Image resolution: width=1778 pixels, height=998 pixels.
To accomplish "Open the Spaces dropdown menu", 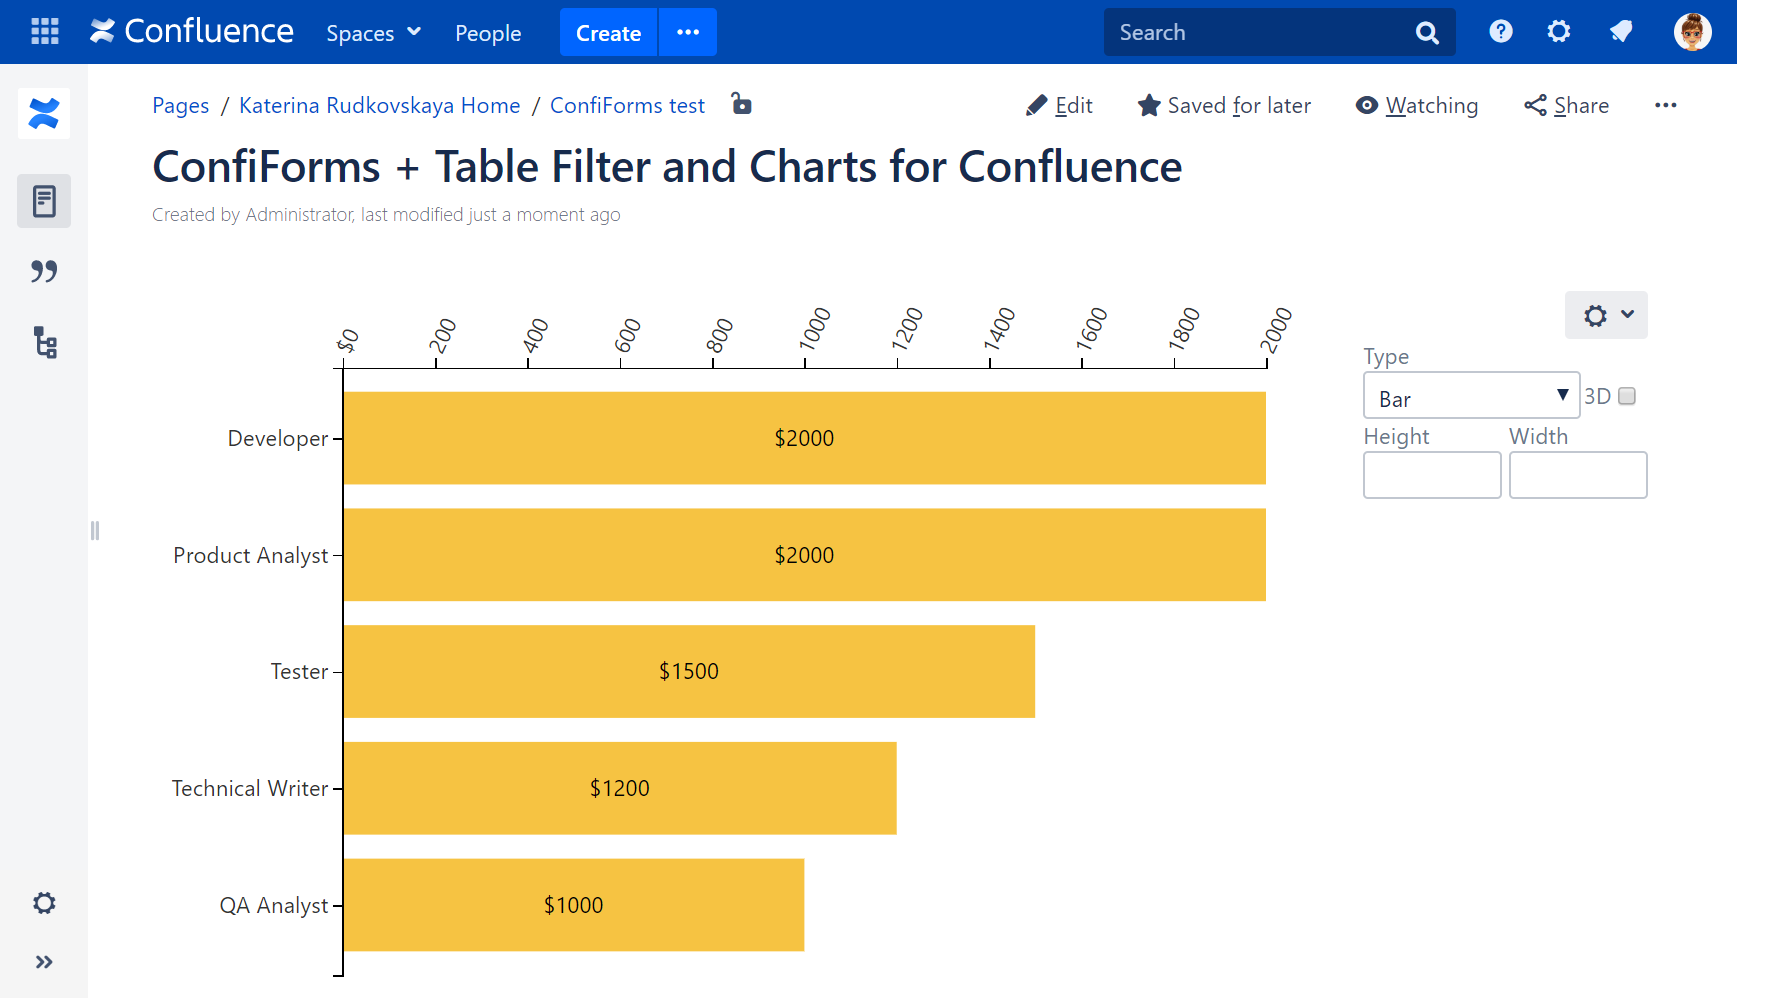I will click(x=373, y=32).
